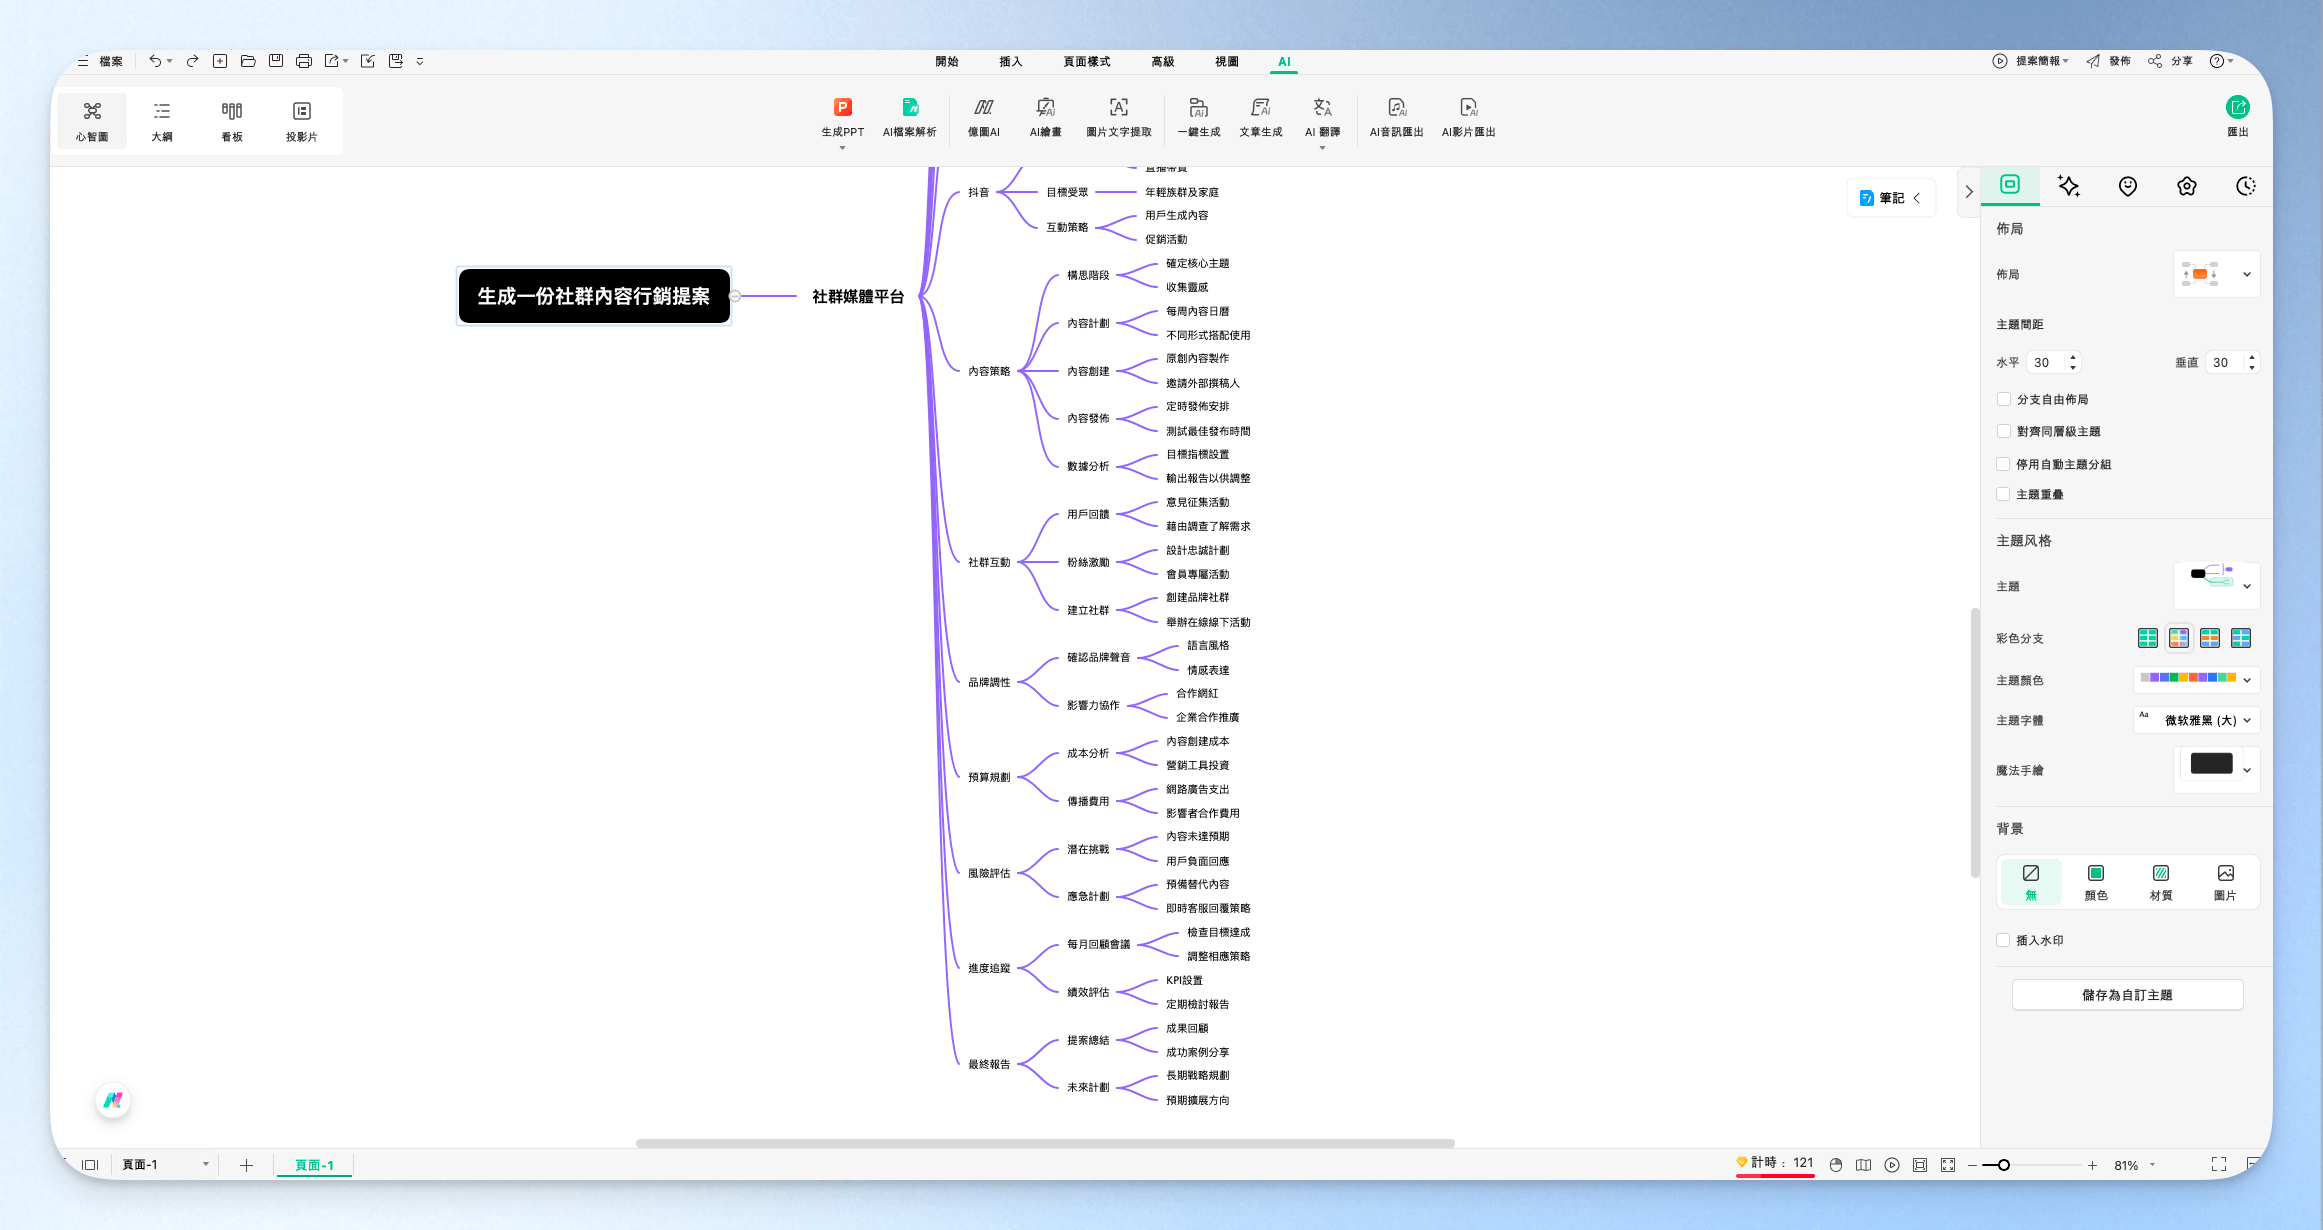Click the 筆記 notes button

[x=1890, y=198]
